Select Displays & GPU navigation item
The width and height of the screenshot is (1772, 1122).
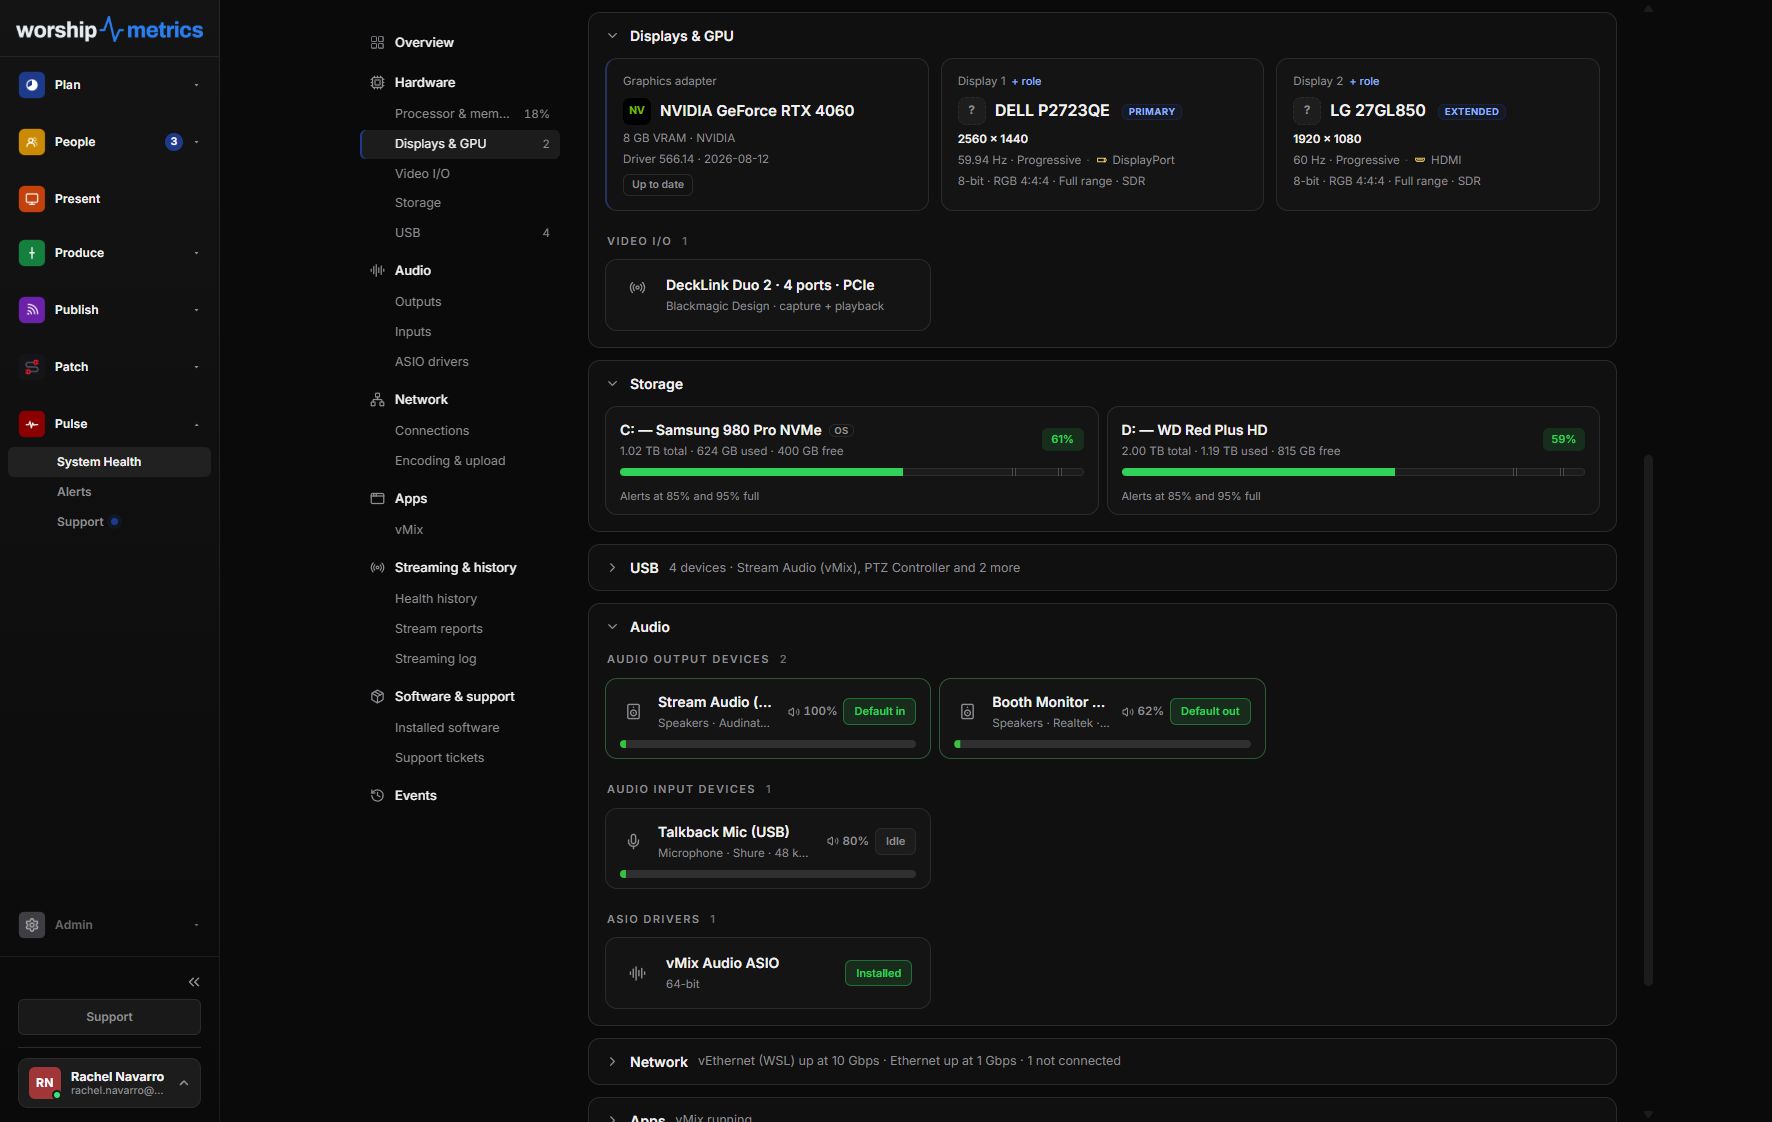click(460, 144)
